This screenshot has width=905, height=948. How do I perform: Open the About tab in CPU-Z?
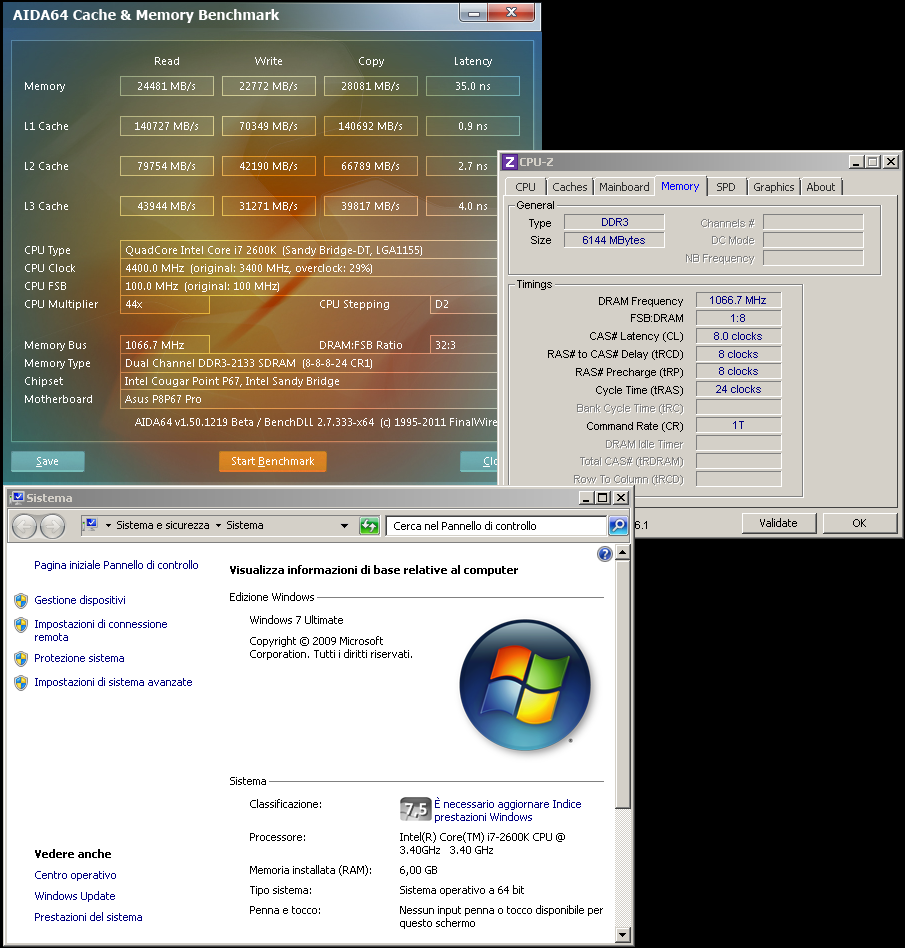click(820, 187)
